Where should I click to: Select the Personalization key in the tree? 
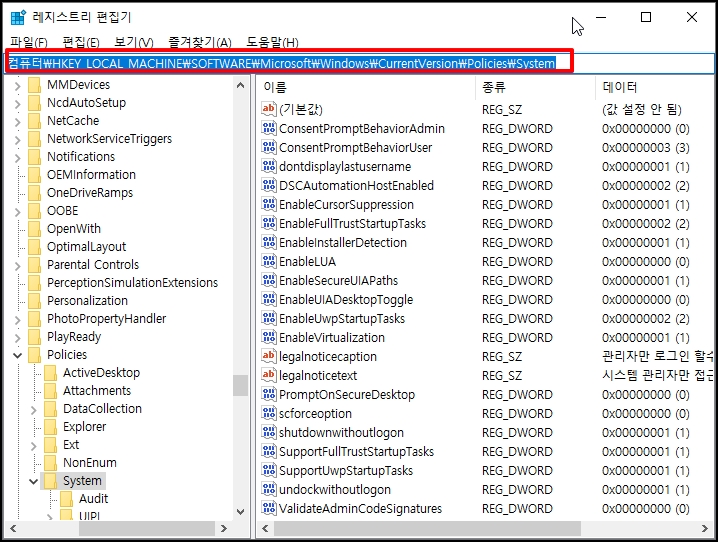87,301
